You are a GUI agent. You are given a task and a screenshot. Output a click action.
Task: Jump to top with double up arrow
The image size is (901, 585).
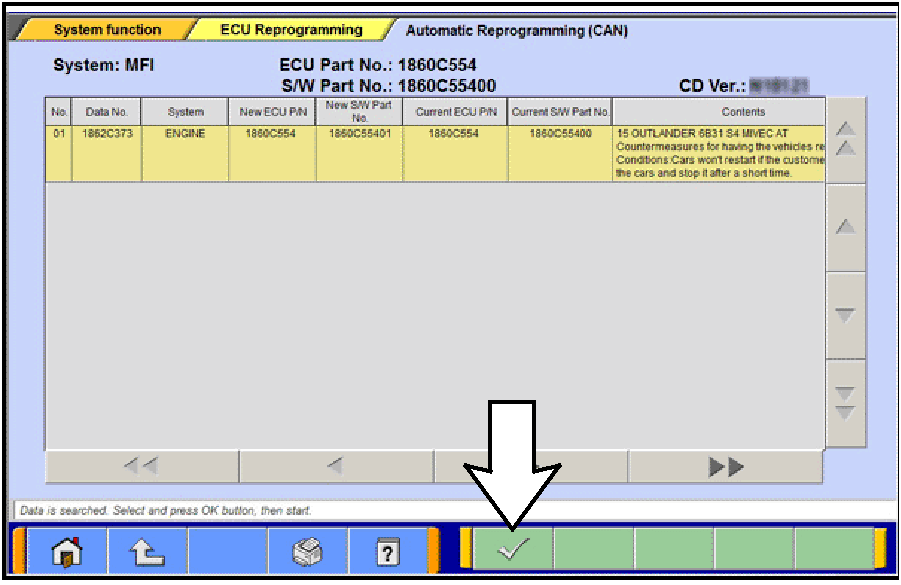(x=845, y=139)
